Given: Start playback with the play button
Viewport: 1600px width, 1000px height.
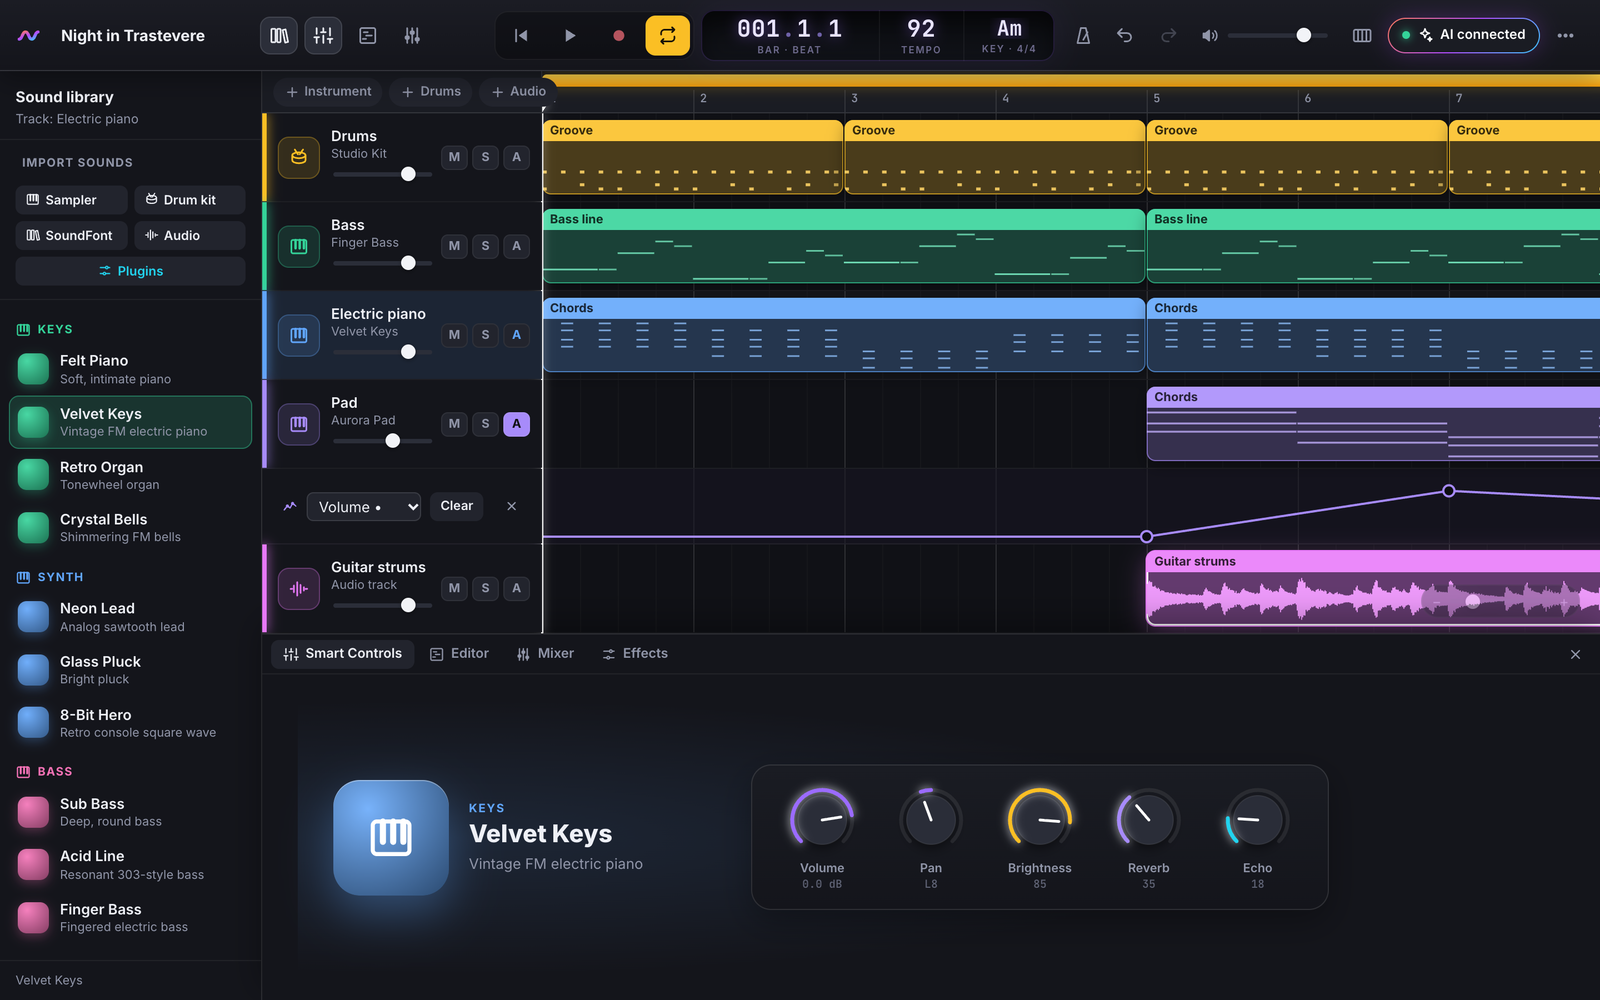Looking at the screenshot, I should [570, 36].
